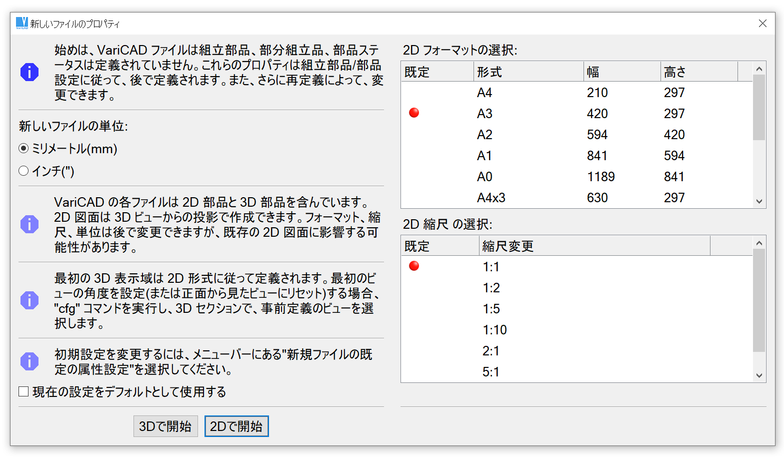784x458 pixels.
Task: Click the info icon beside the cfg command text
Action: tap(31, 298)
